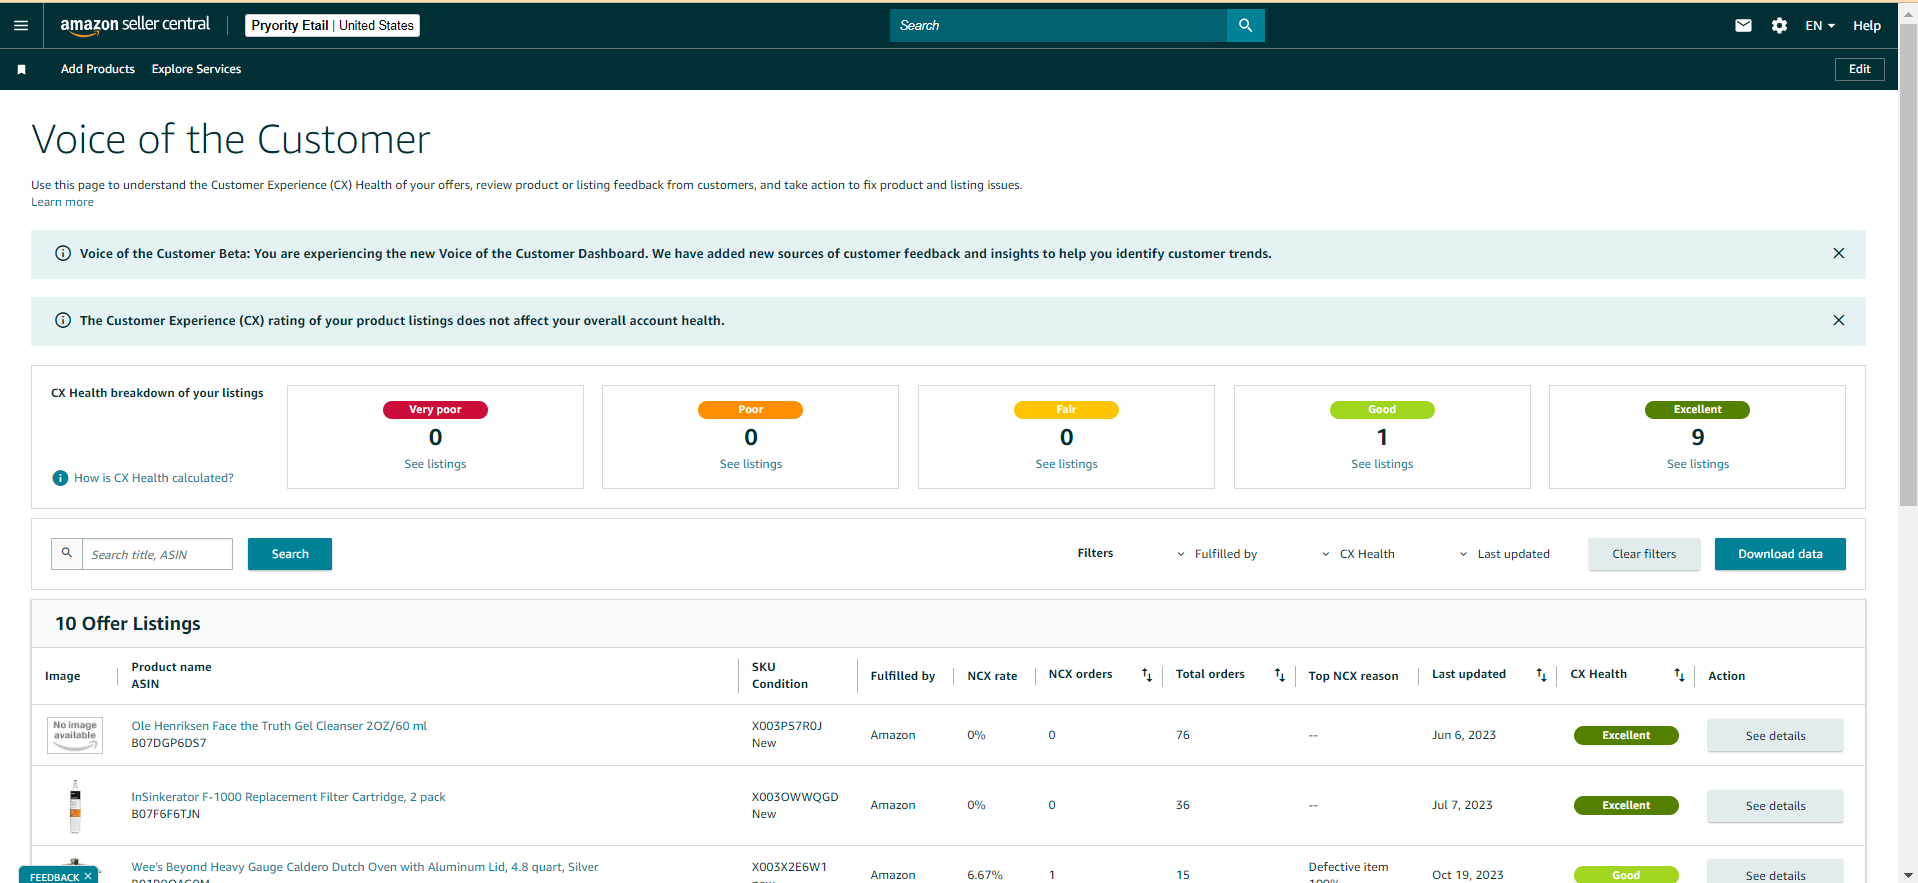Expand the Last updated filter
Screen dimensions: 1918x883
(x=1504, y=554)
